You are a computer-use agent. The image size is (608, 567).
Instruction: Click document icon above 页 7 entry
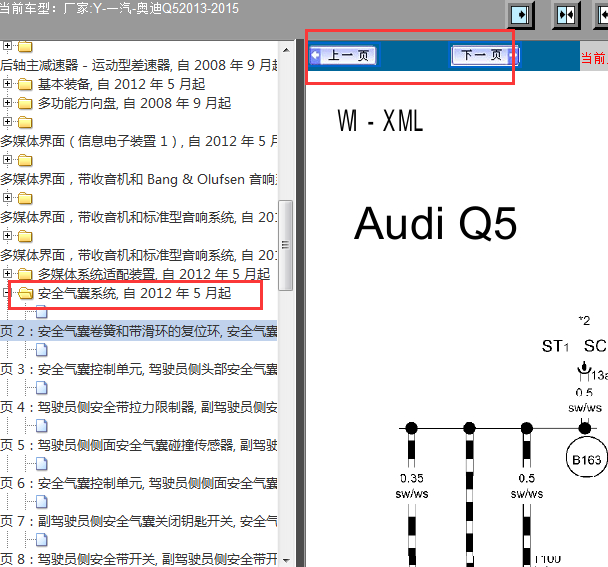point(41,502)
